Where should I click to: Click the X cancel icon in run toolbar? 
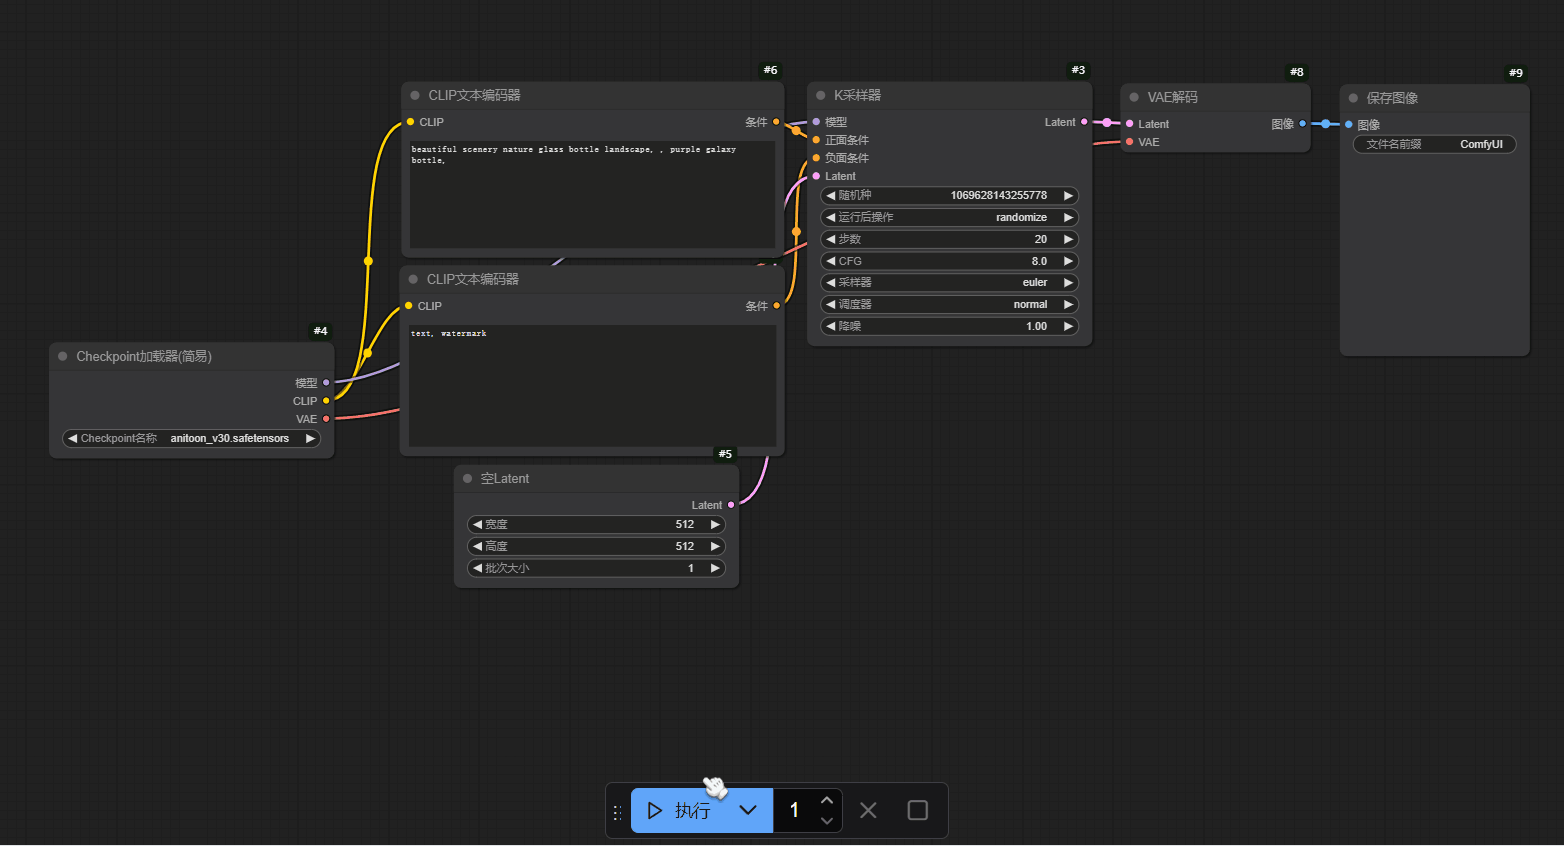pos(868,810)
